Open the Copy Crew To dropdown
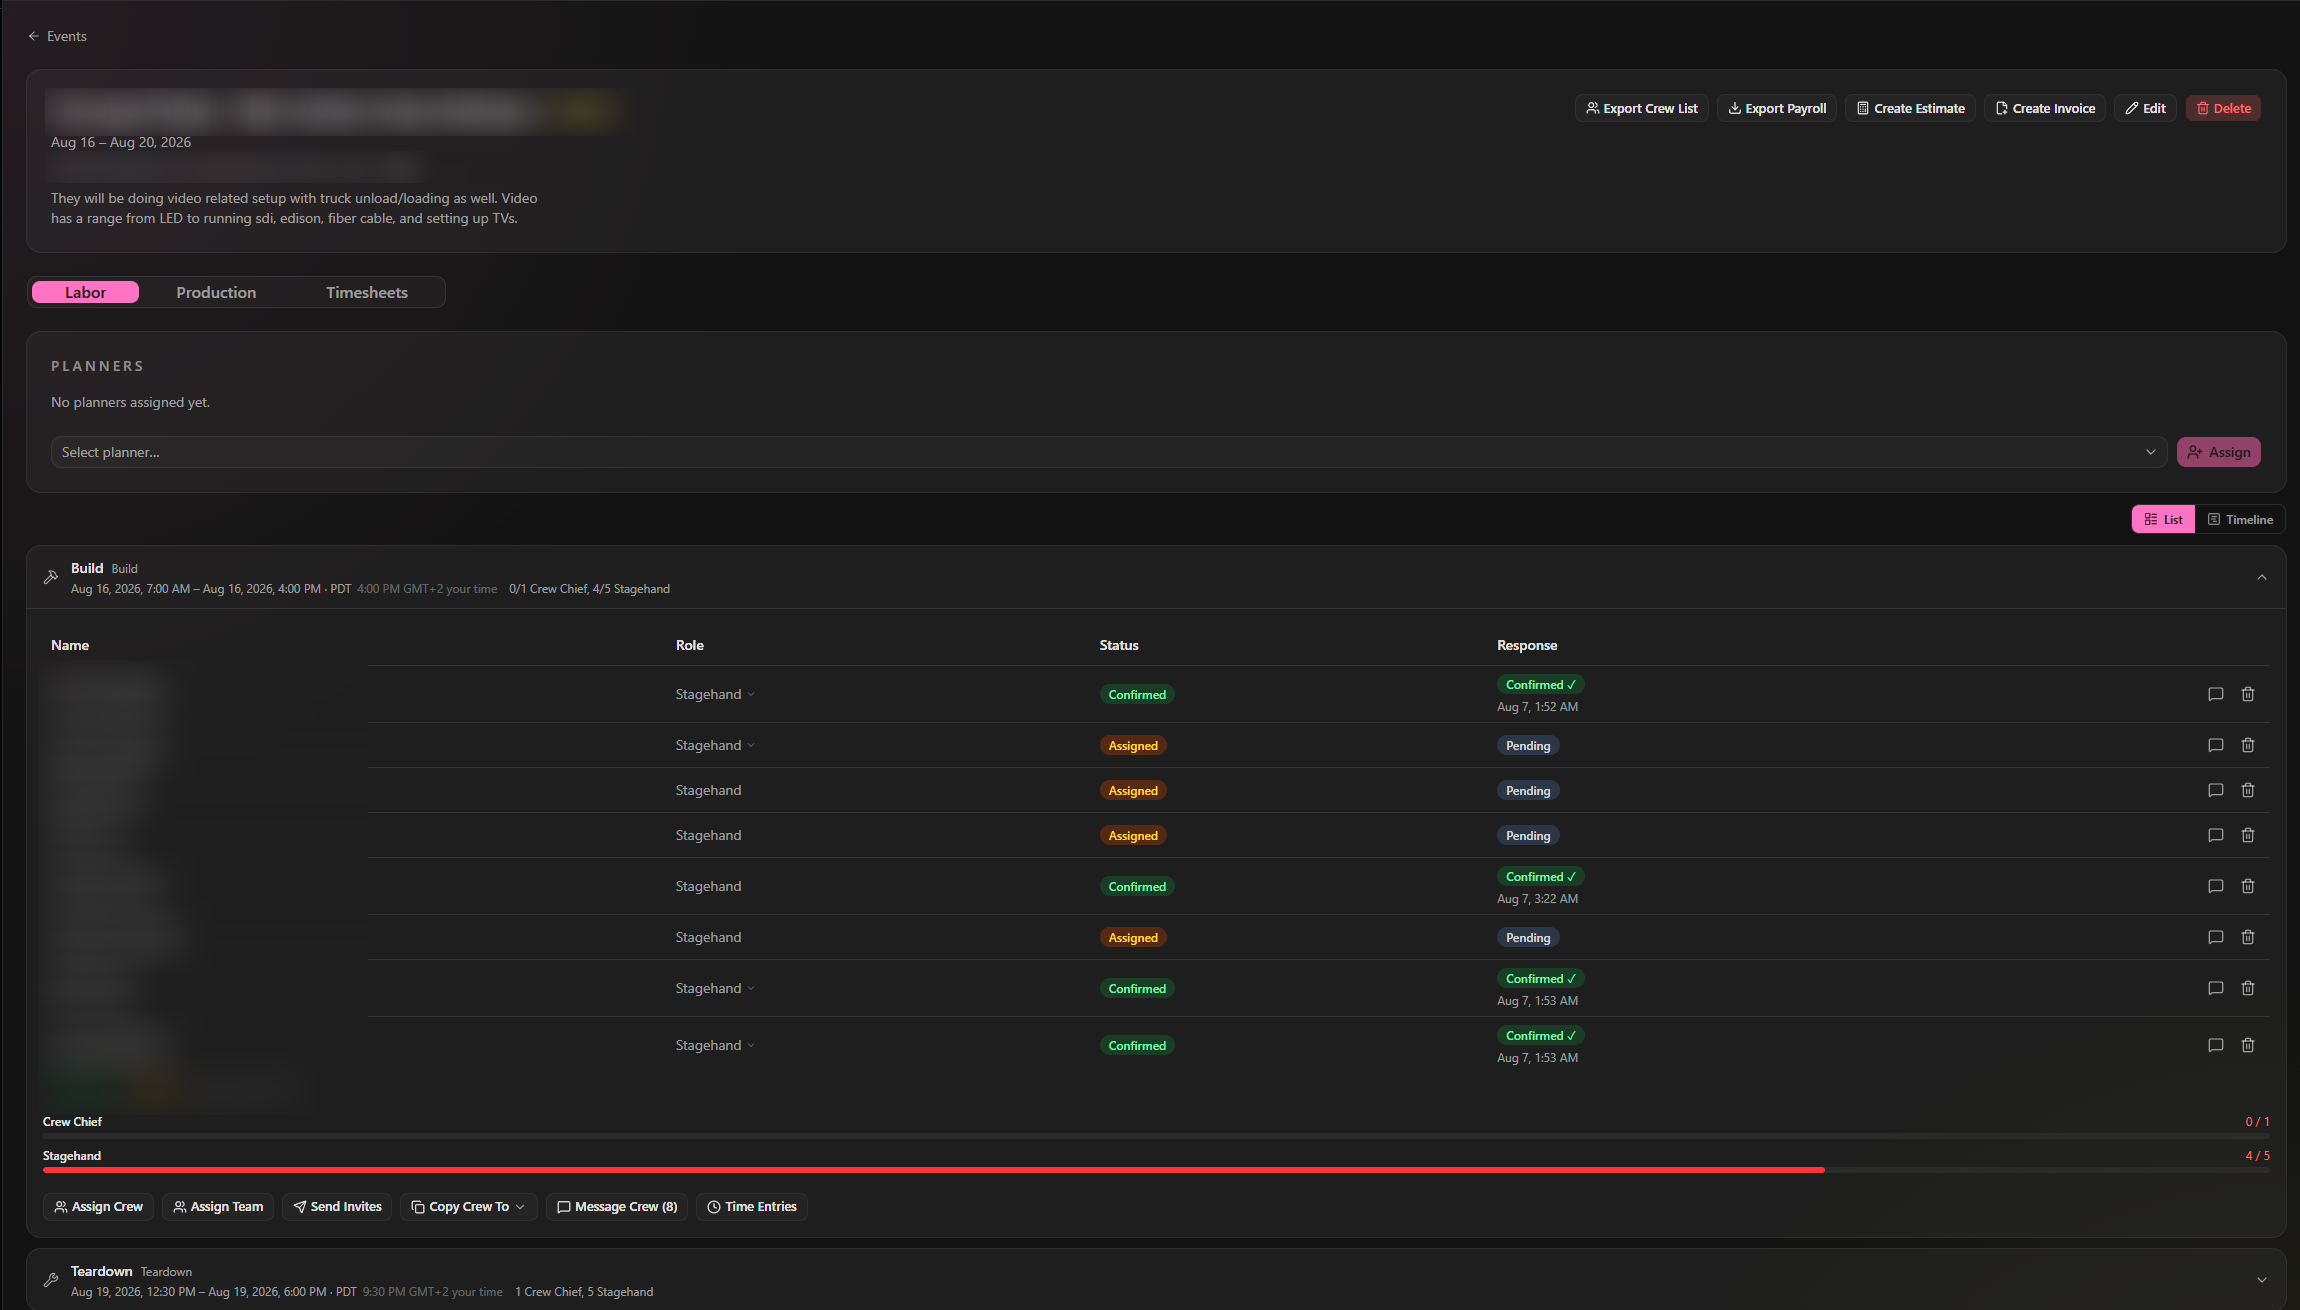The width and height of the screenshot is (2300, 1310). (468, 1206)
